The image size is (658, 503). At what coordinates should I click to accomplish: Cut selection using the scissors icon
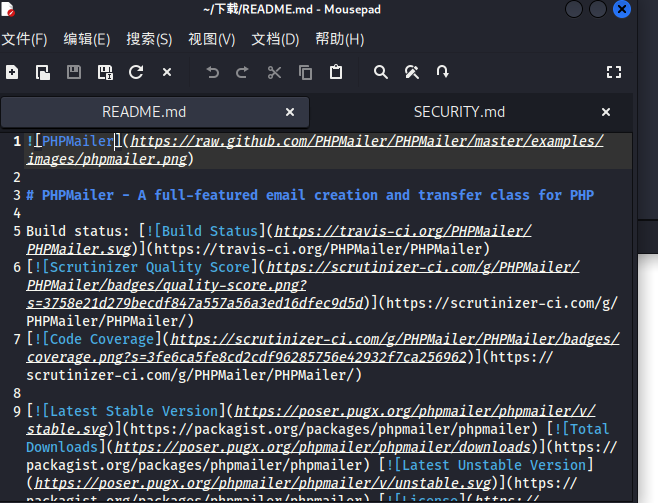[274, 72]
